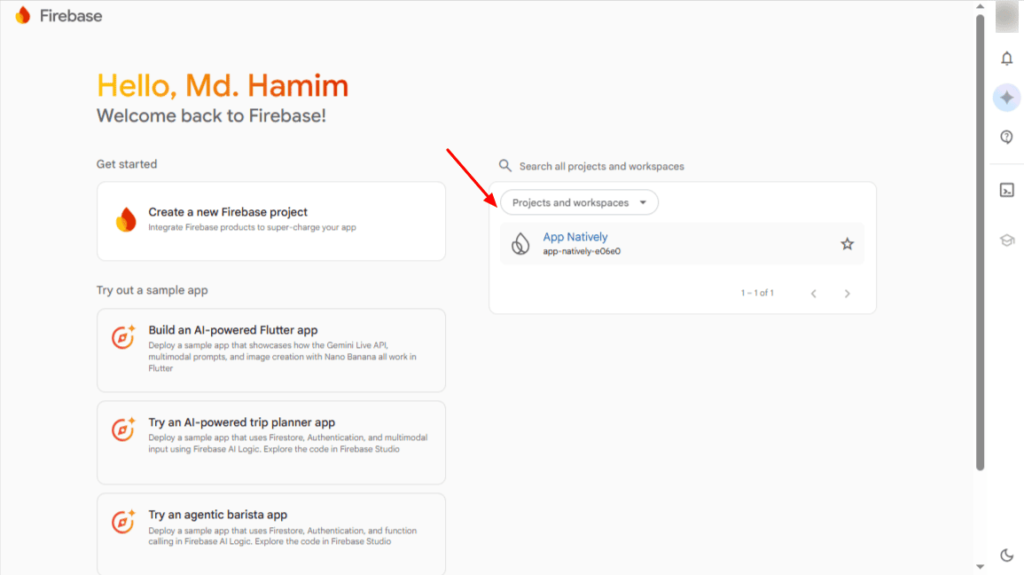
Task: Click the App Natively project icon
Action: (x=520, y=244)
